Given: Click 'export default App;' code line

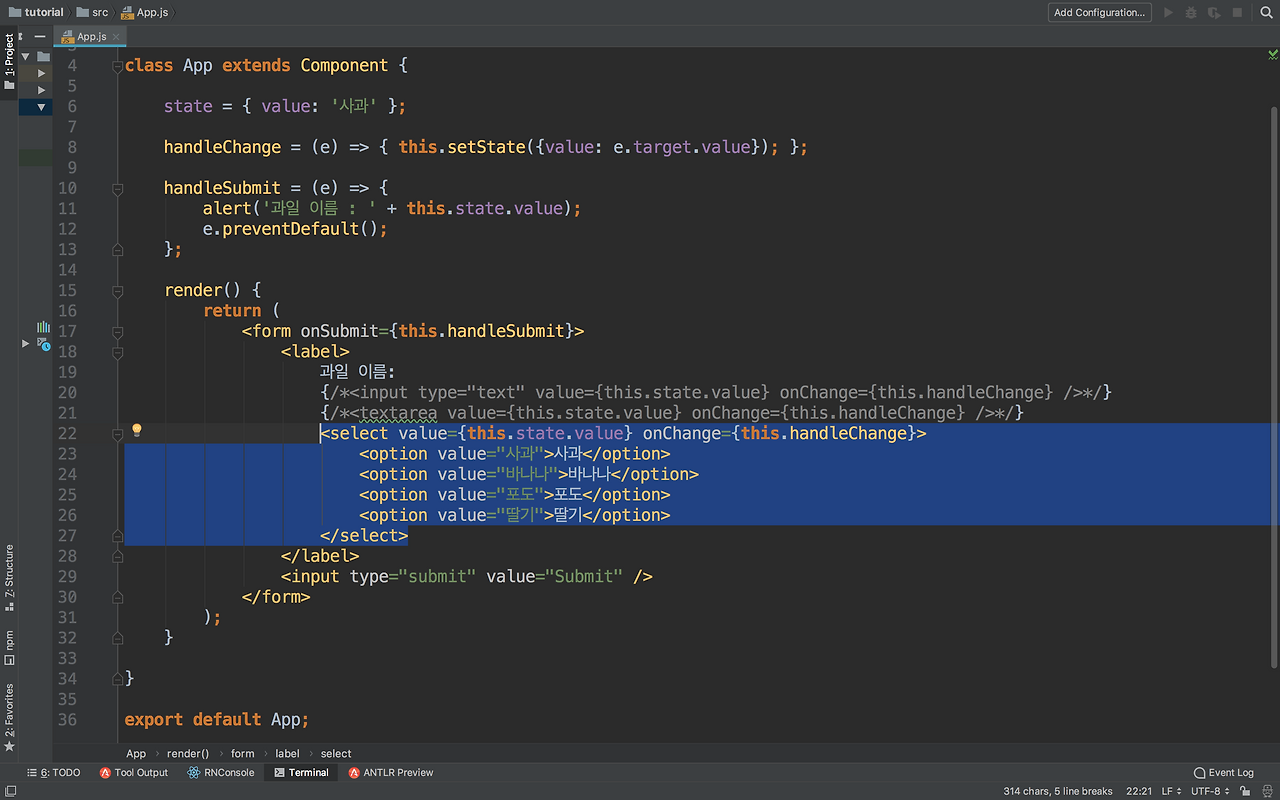Looking at the screenshot, I should tap(217, 720).
